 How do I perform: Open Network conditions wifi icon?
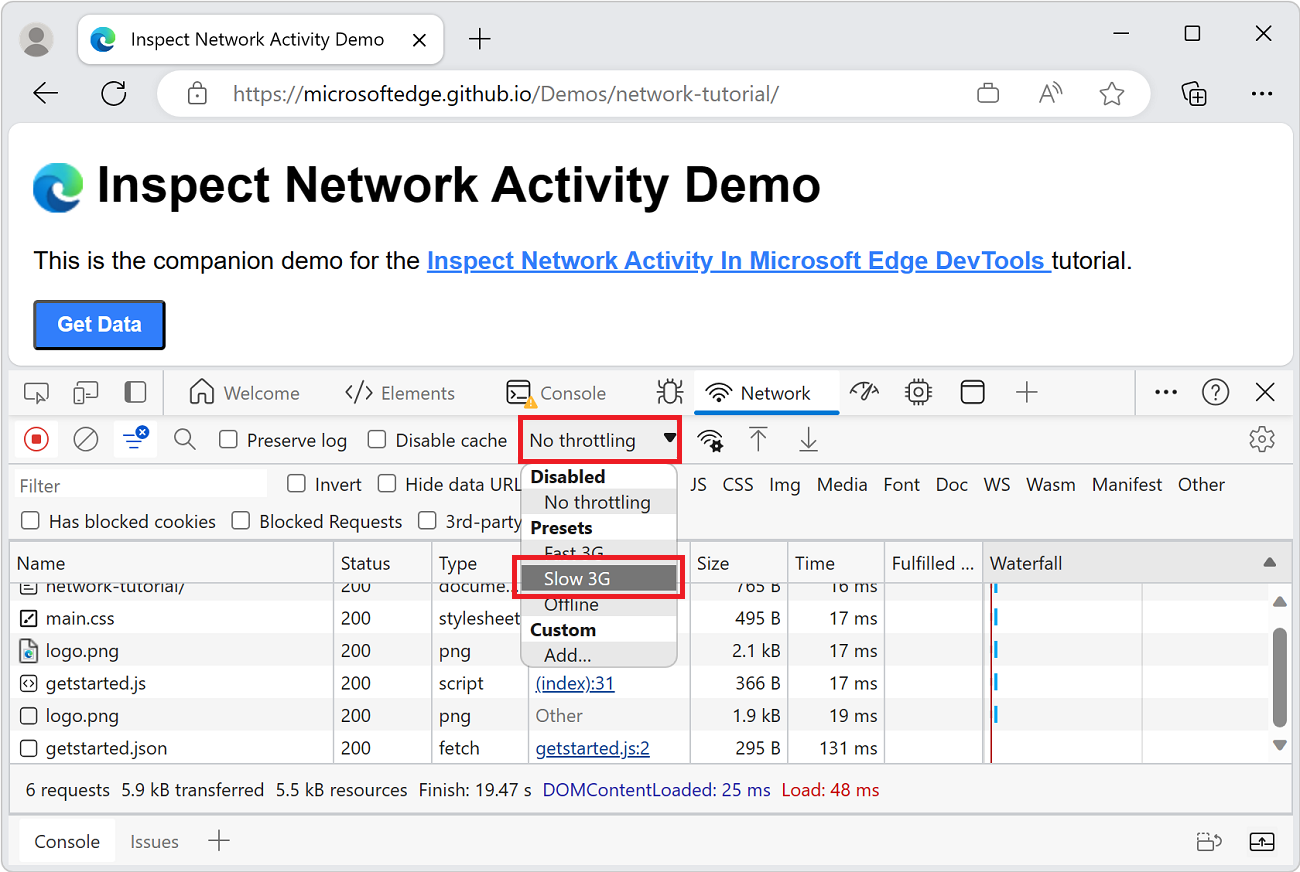pos(711,440)
